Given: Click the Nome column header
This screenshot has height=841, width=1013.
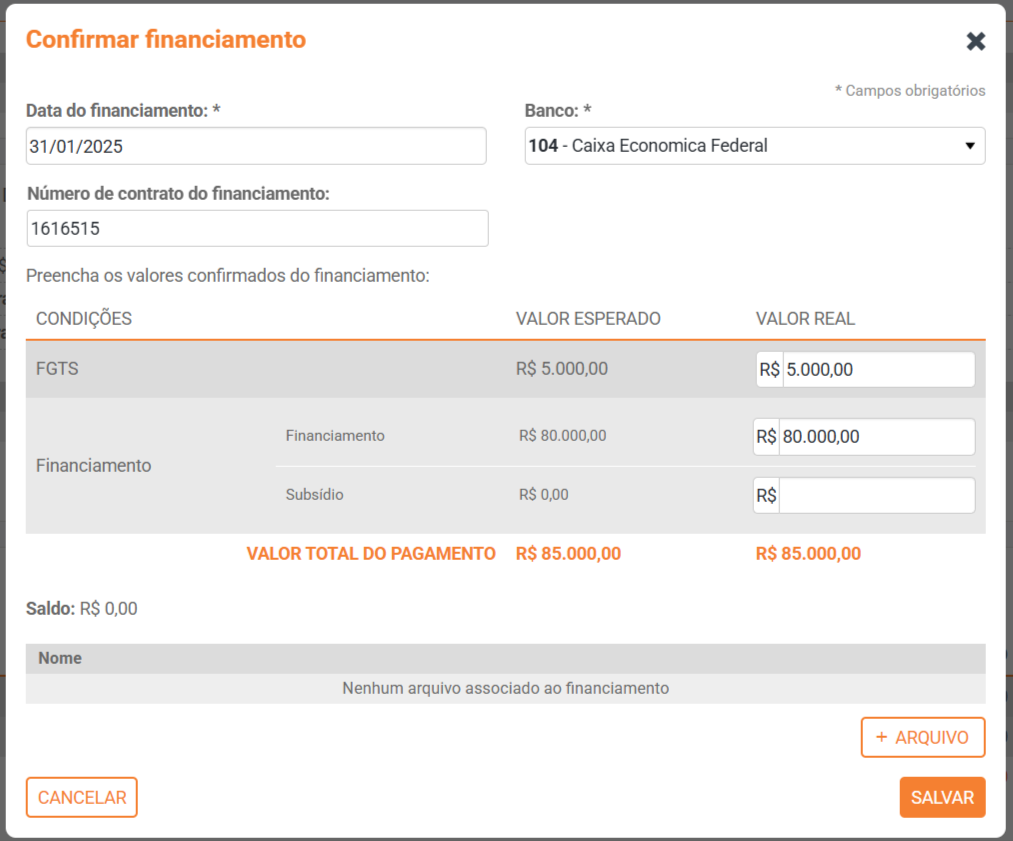Looking at the screenshot, I should coord(60,659).
